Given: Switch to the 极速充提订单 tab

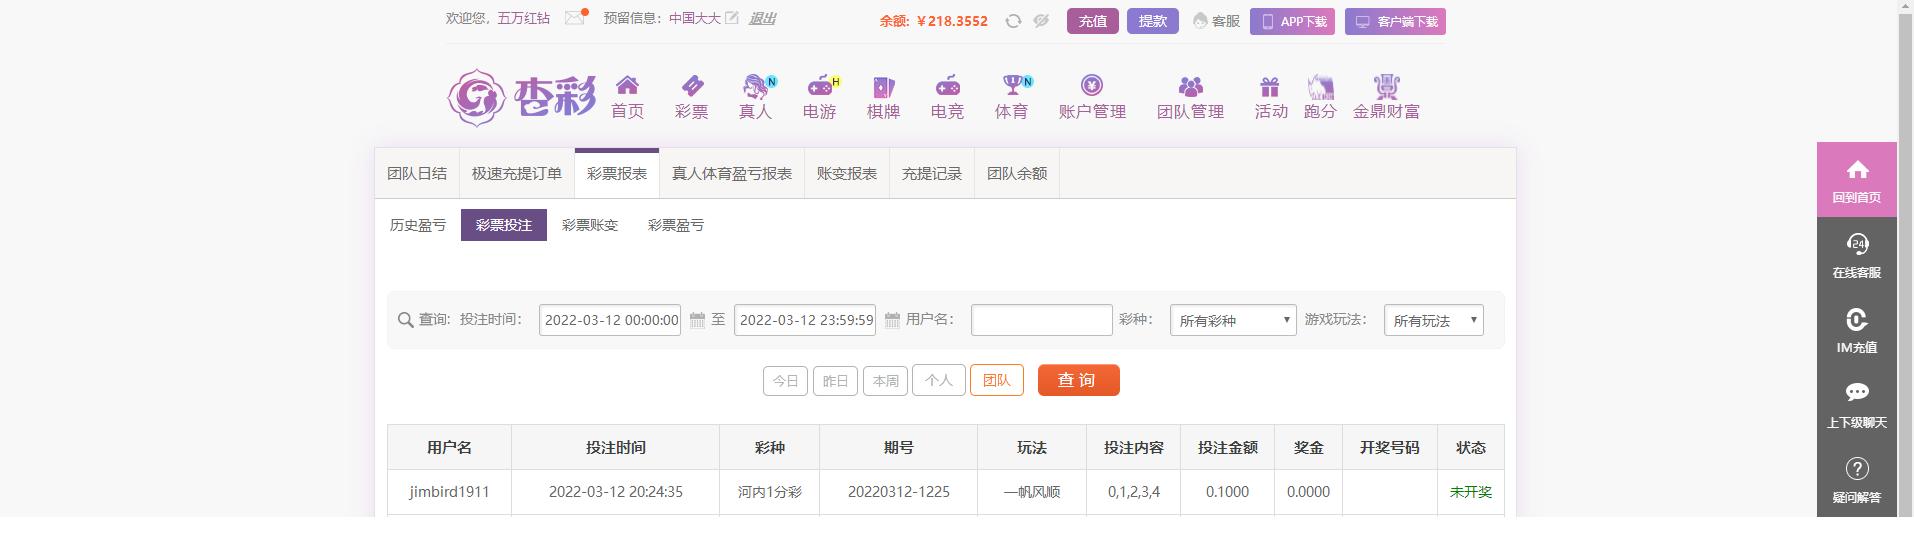Looking at the screenshot, I should (x=517, y=174).
